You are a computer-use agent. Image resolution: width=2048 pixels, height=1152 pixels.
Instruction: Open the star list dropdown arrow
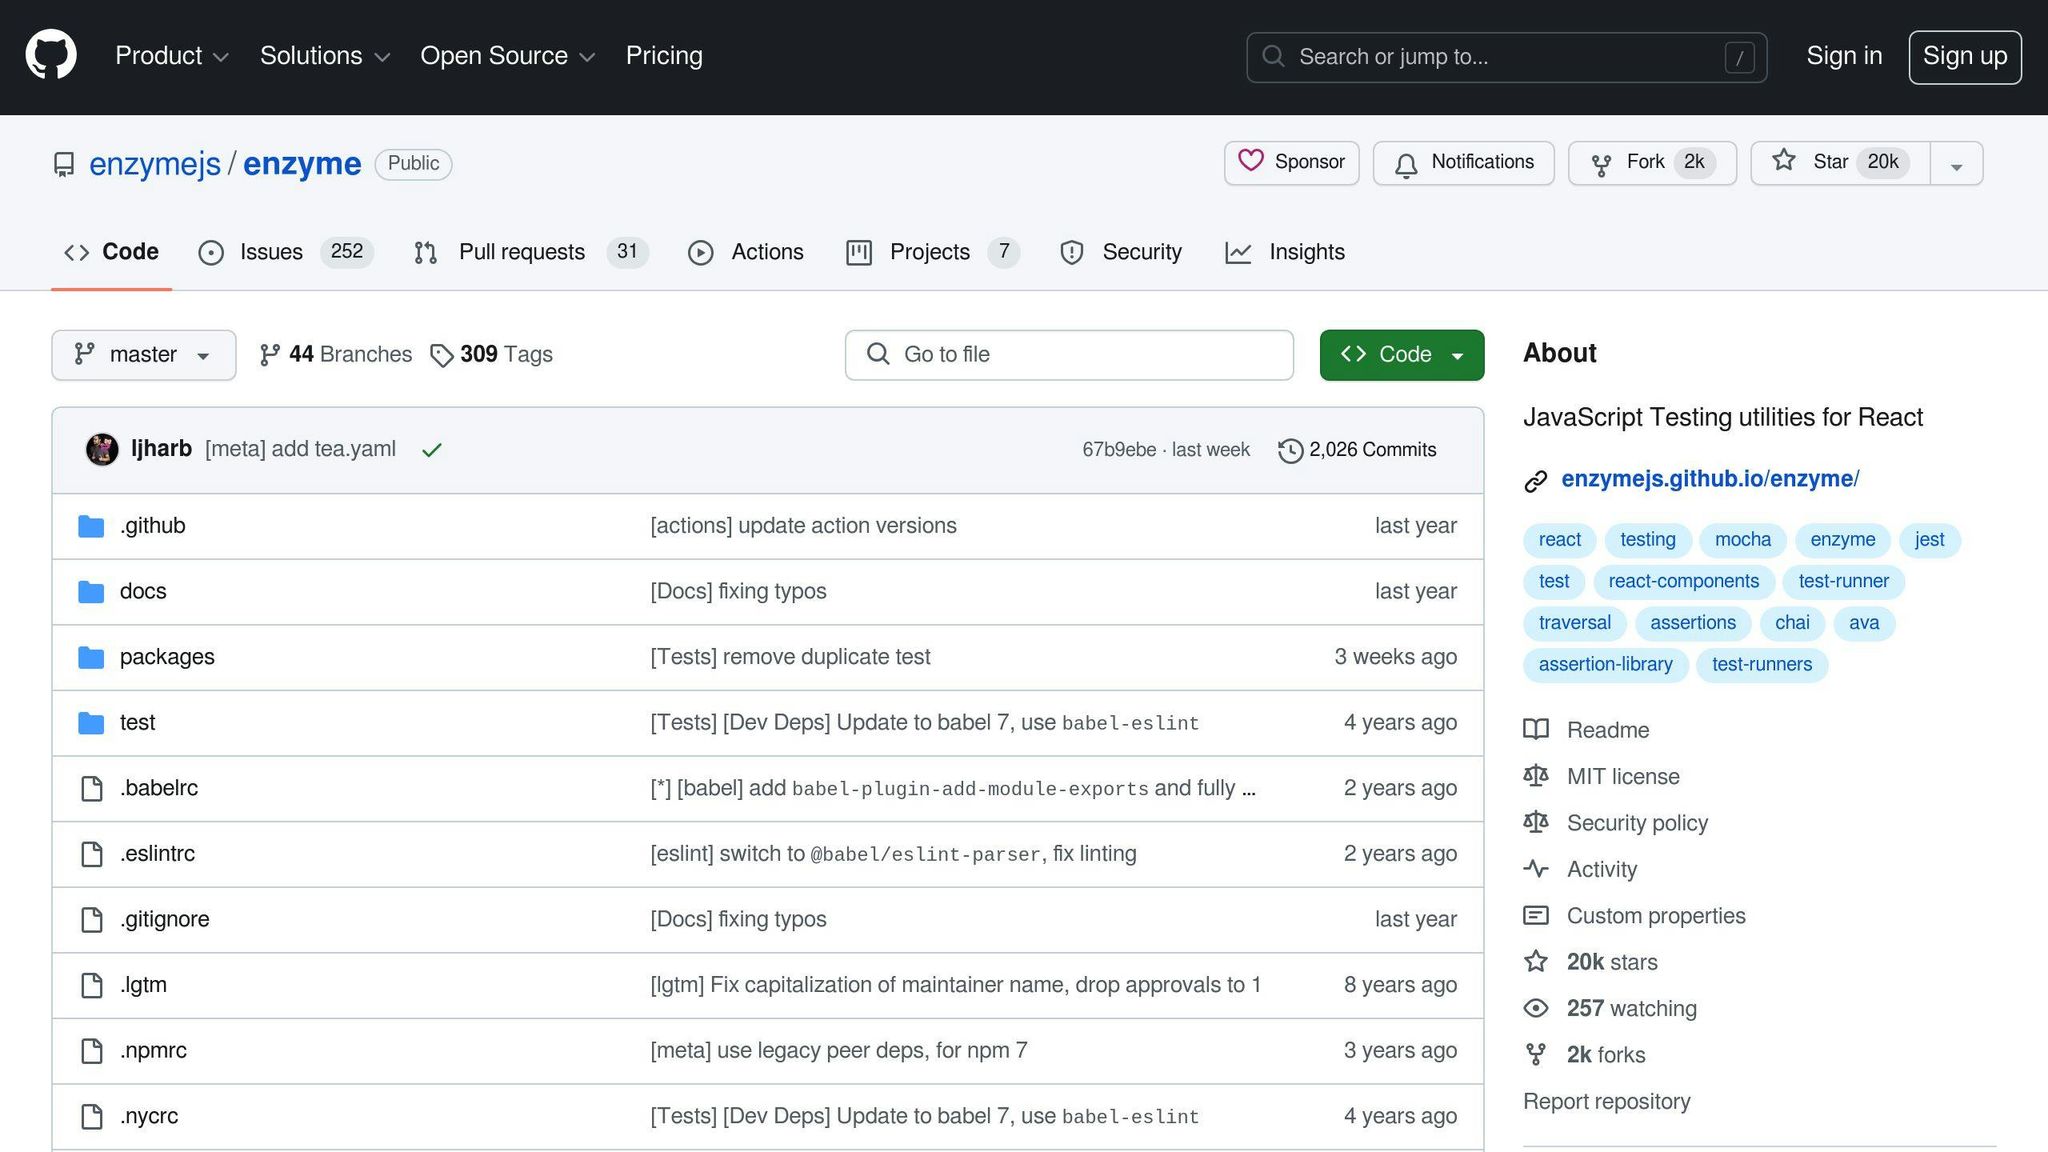(x=1956, y=165)
